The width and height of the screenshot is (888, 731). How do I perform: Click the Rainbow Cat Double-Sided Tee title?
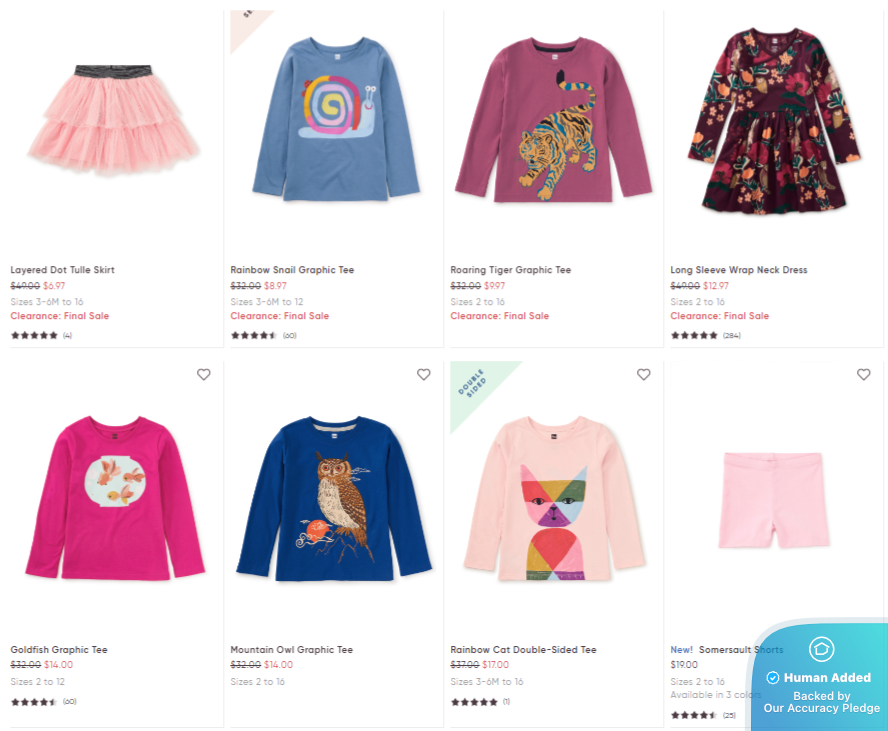click(x=523, y=650)
